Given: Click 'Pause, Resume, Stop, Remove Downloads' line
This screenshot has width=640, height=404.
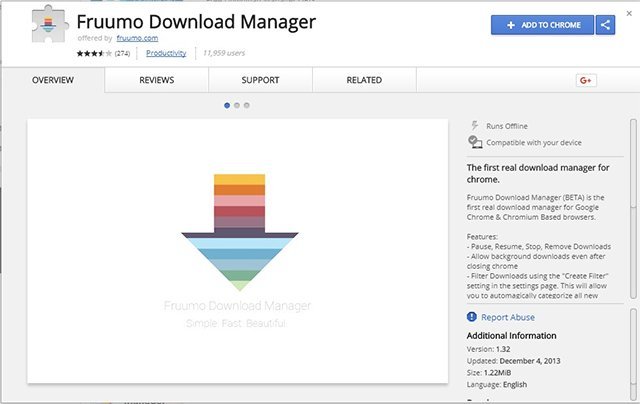Looking at the screenshot, I should coord(539,246).
